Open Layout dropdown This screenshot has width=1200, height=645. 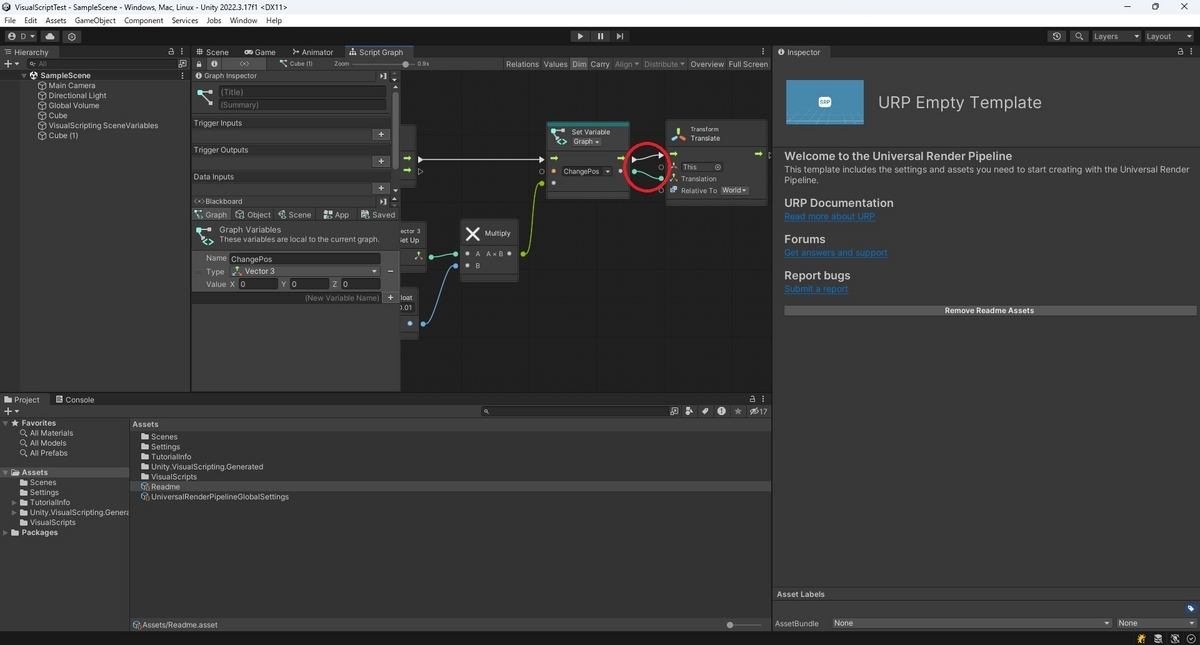(x=1169, y=36)
